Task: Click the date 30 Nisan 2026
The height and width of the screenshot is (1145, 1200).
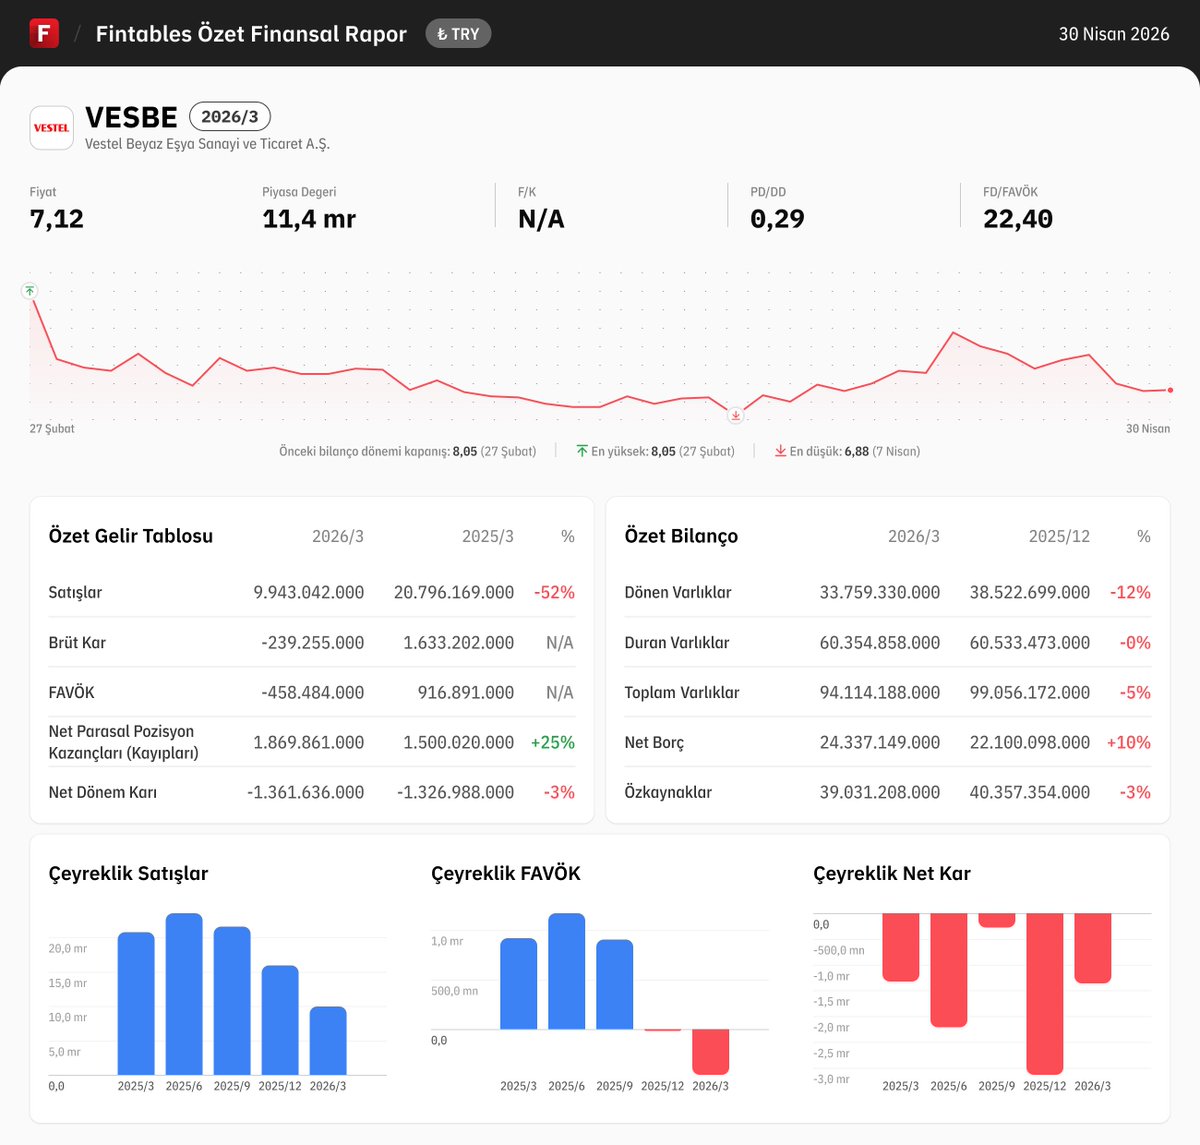Action: click(1114, 34)
